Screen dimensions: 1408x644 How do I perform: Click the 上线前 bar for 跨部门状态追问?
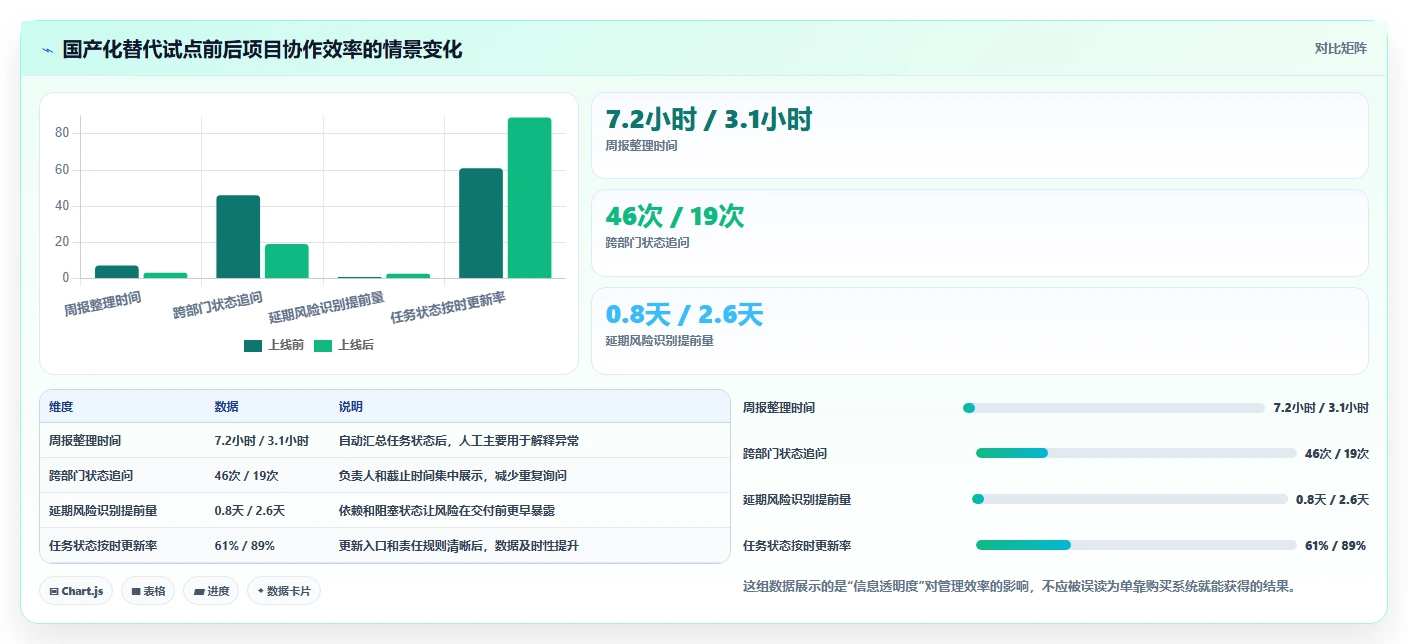[238, 237]
